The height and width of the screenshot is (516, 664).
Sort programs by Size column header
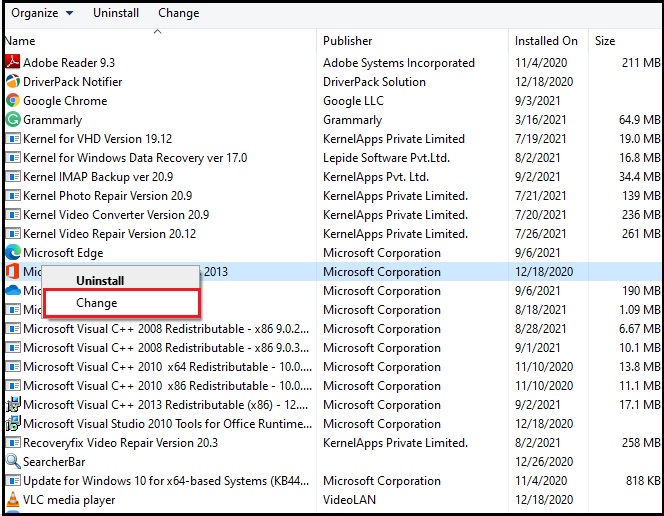[x=605, y=41]
